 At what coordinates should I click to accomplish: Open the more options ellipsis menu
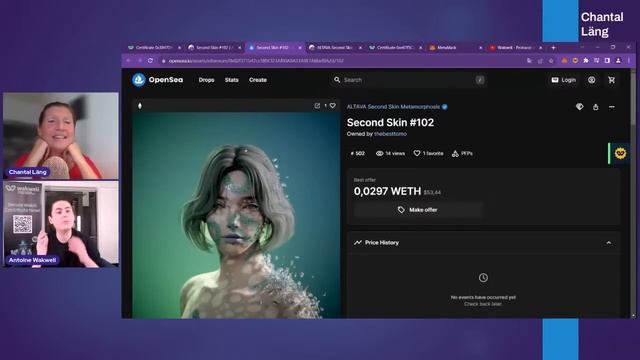[612, 107]
